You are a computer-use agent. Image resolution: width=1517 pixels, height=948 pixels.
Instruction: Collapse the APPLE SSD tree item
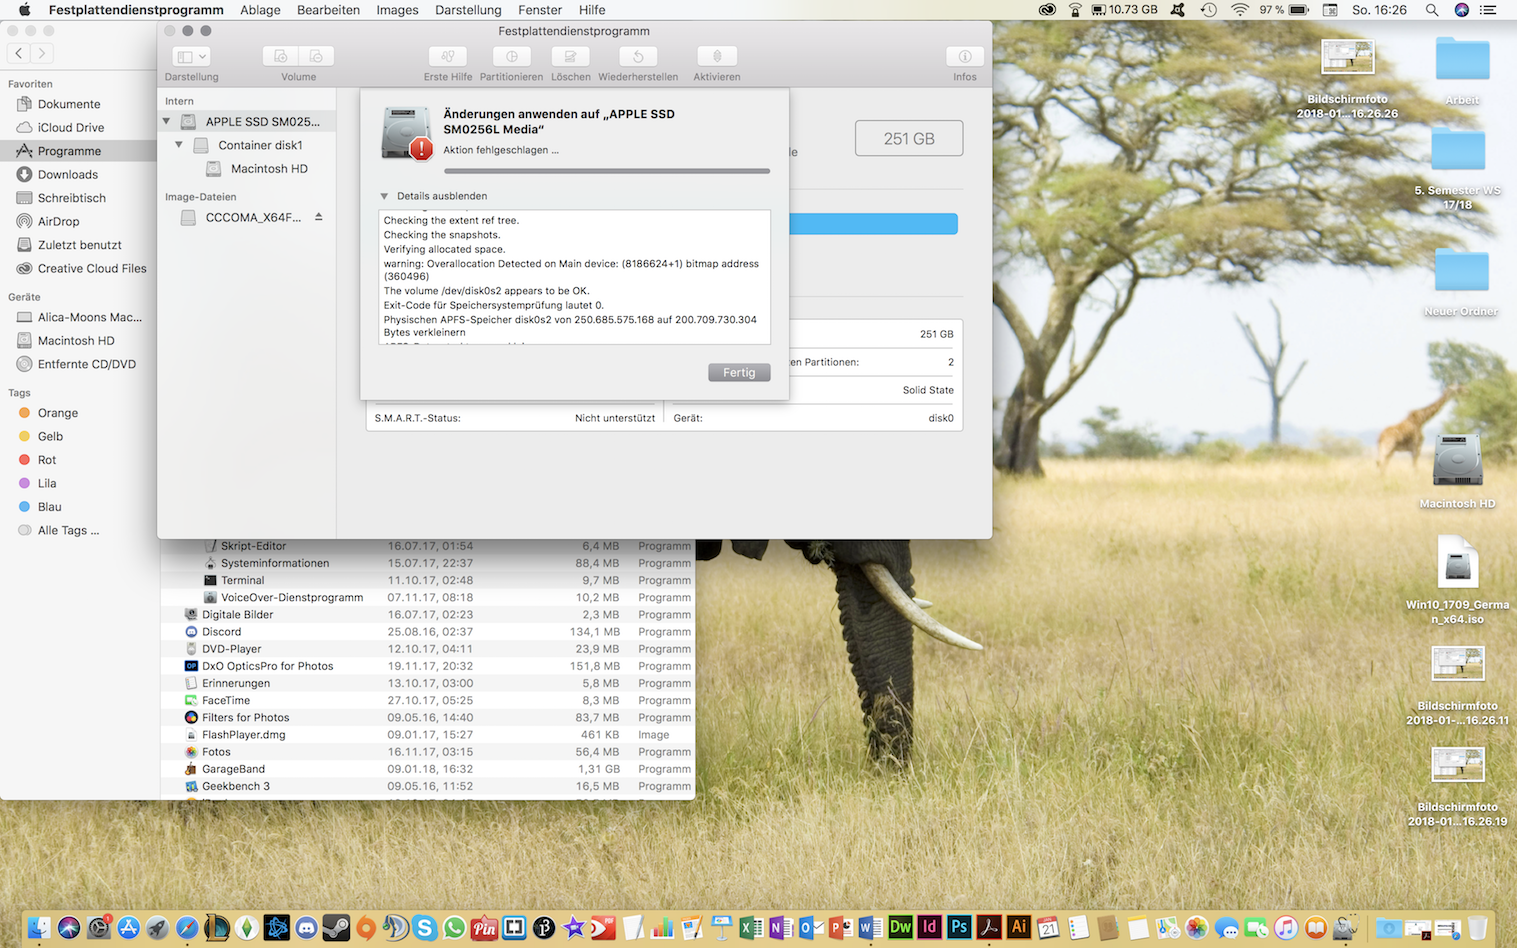tap(167, 122)
